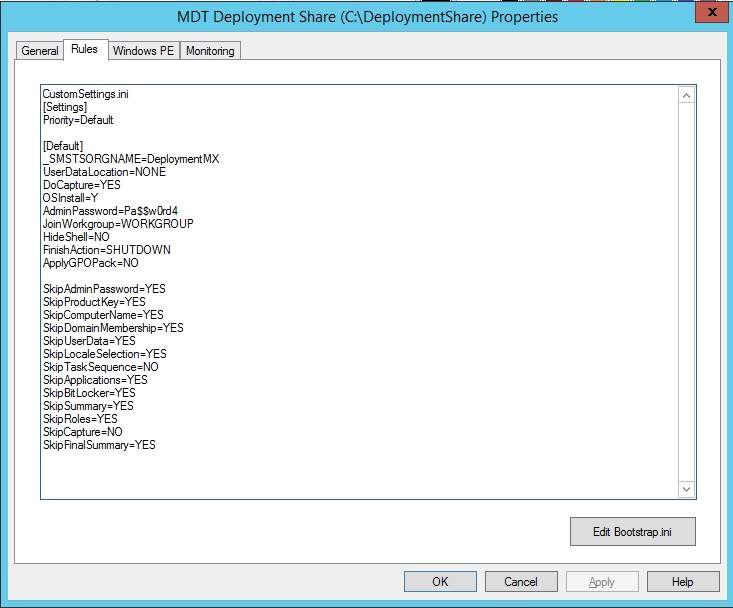
Task: Open the Windows PE tab
Action: [x=144, y=51]
